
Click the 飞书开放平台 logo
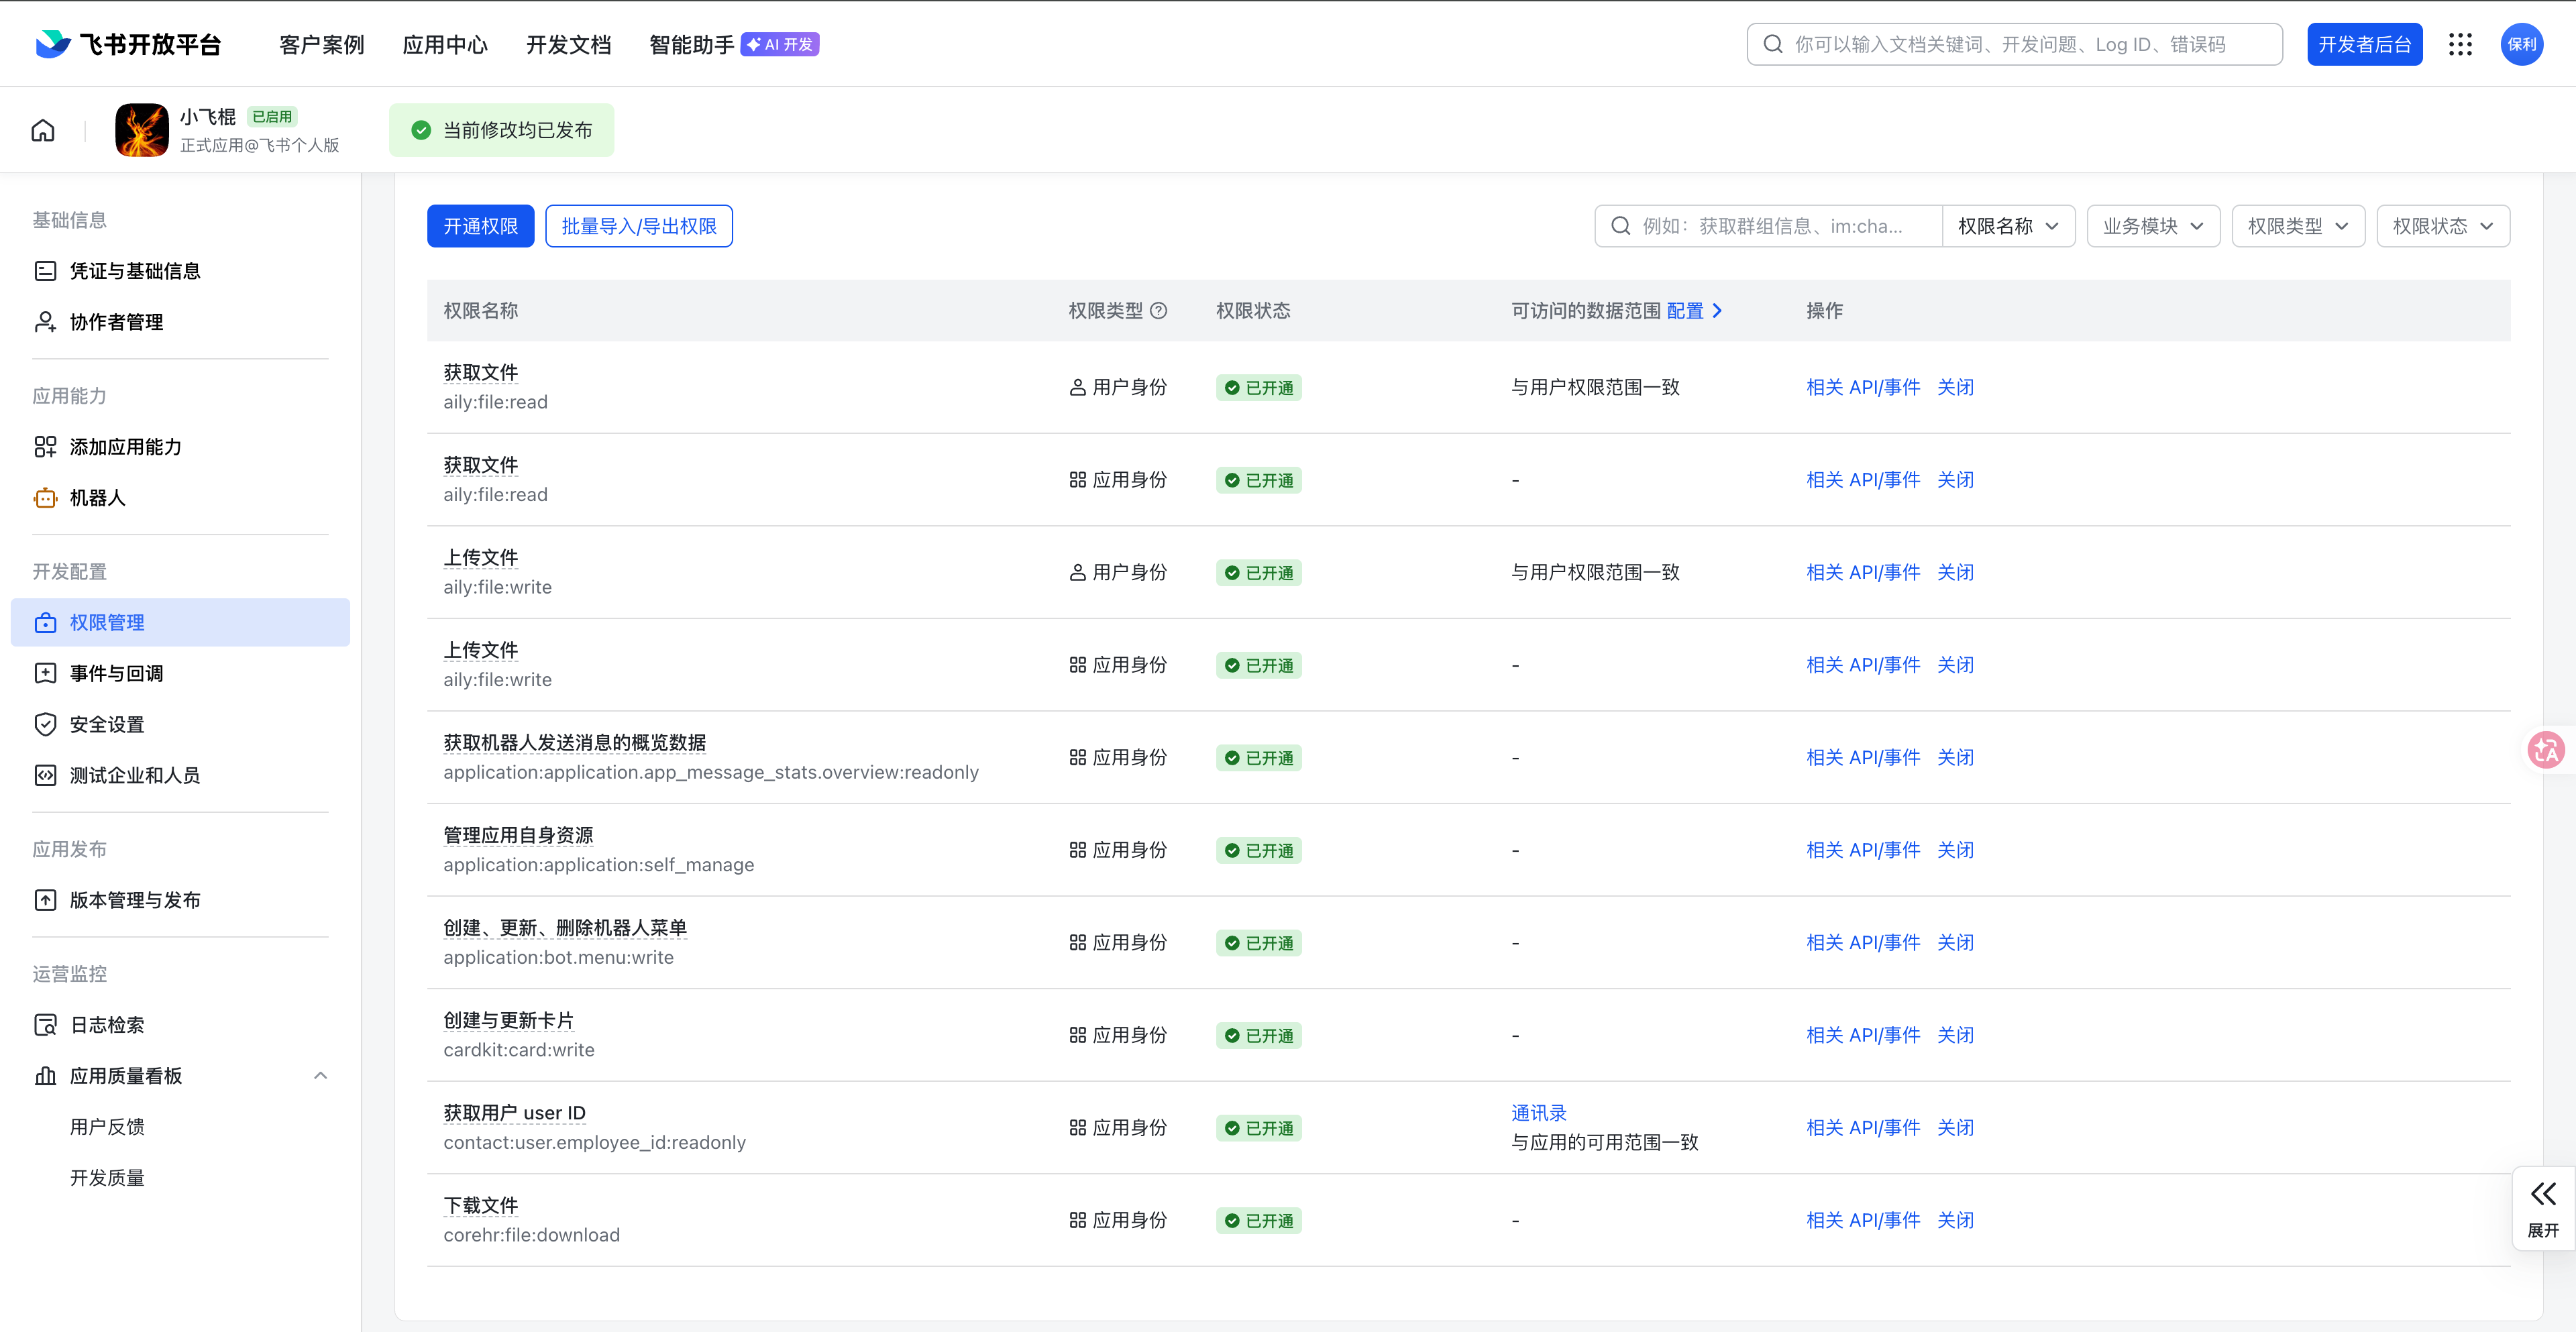point(128,44)
